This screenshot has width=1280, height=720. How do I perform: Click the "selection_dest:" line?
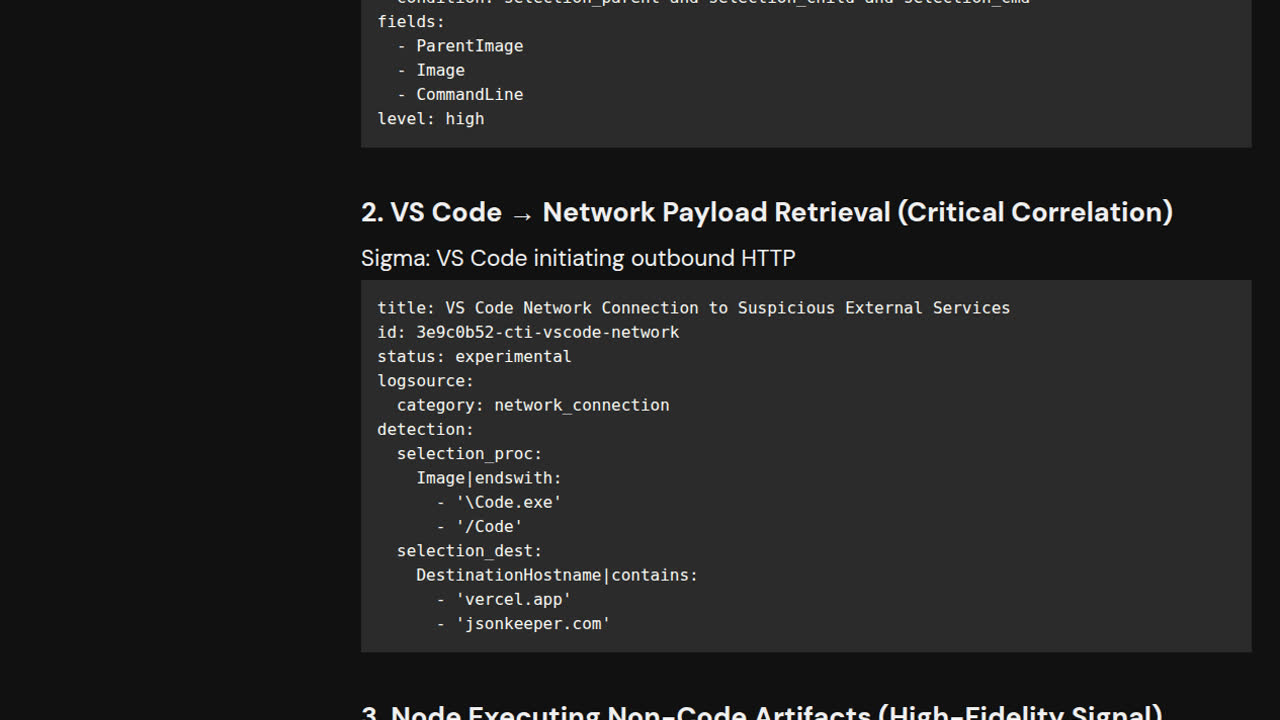pyautogui.click(x=470, y=551)
